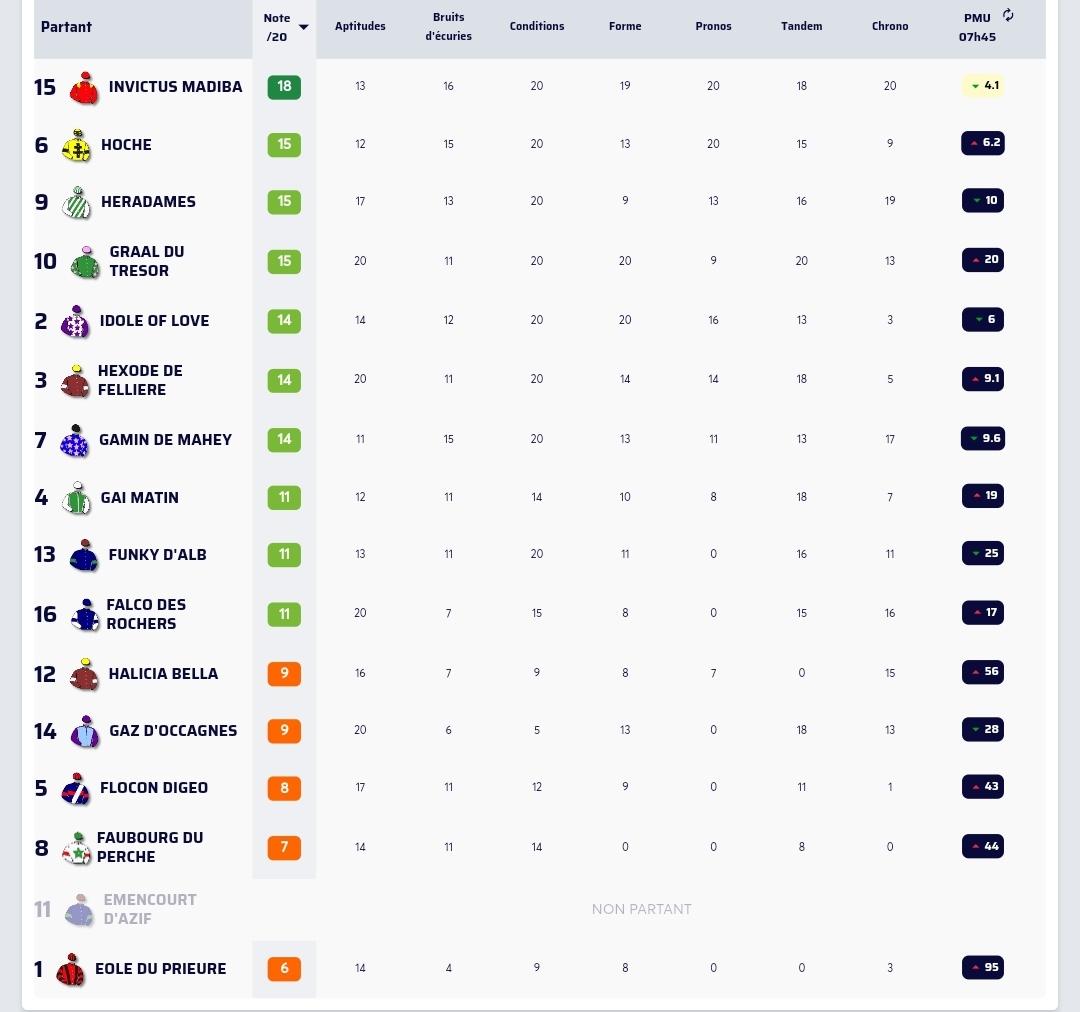Sort table by Aptitudes column
The image size is (1080, 1012).
point(360,26)
